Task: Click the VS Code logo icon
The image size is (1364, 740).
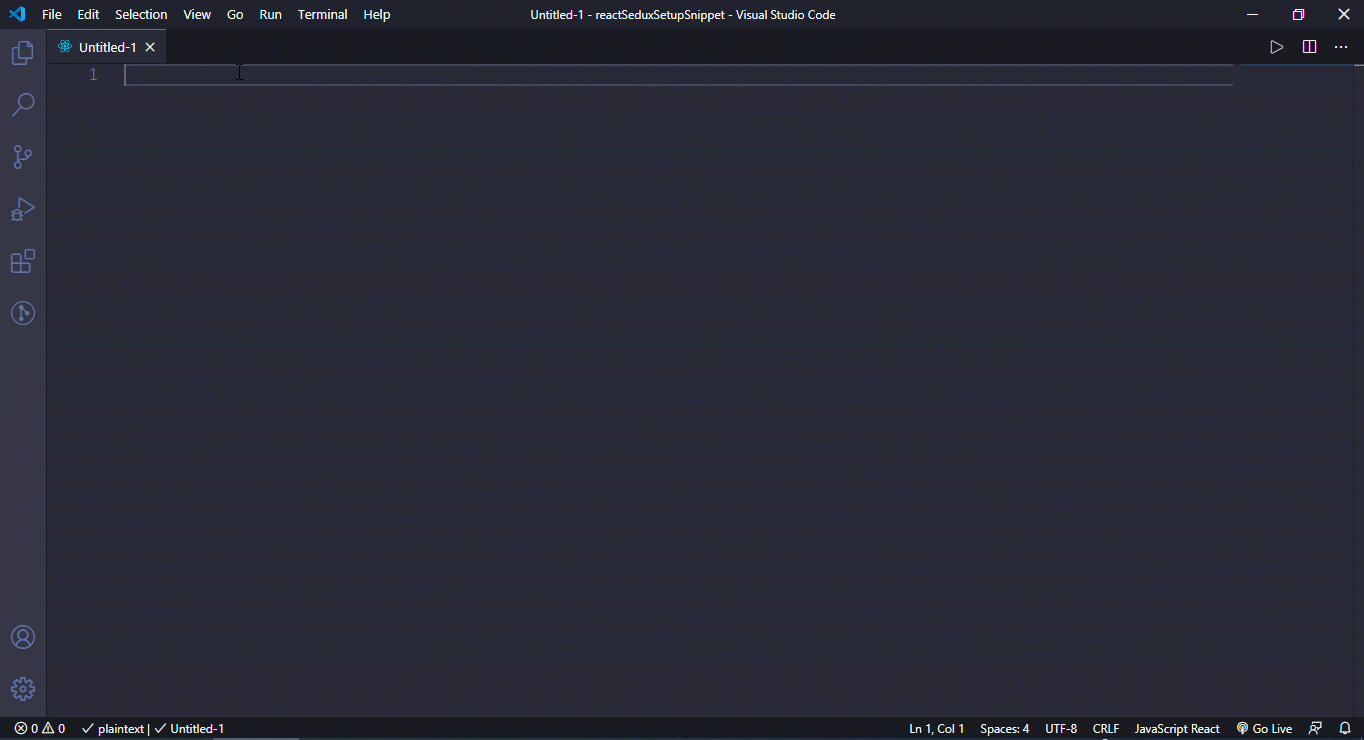Action: point(17,14)
